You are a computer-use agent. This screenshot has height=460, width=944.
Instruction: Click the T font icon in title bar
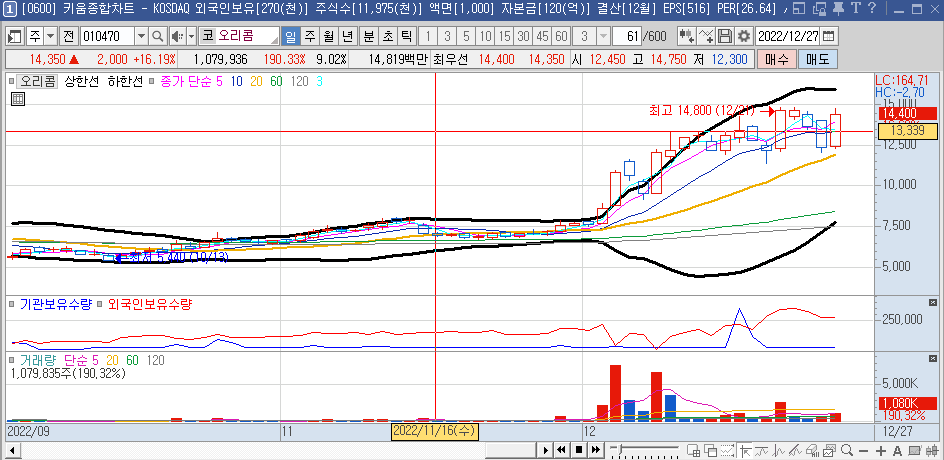tap(856, 8)
